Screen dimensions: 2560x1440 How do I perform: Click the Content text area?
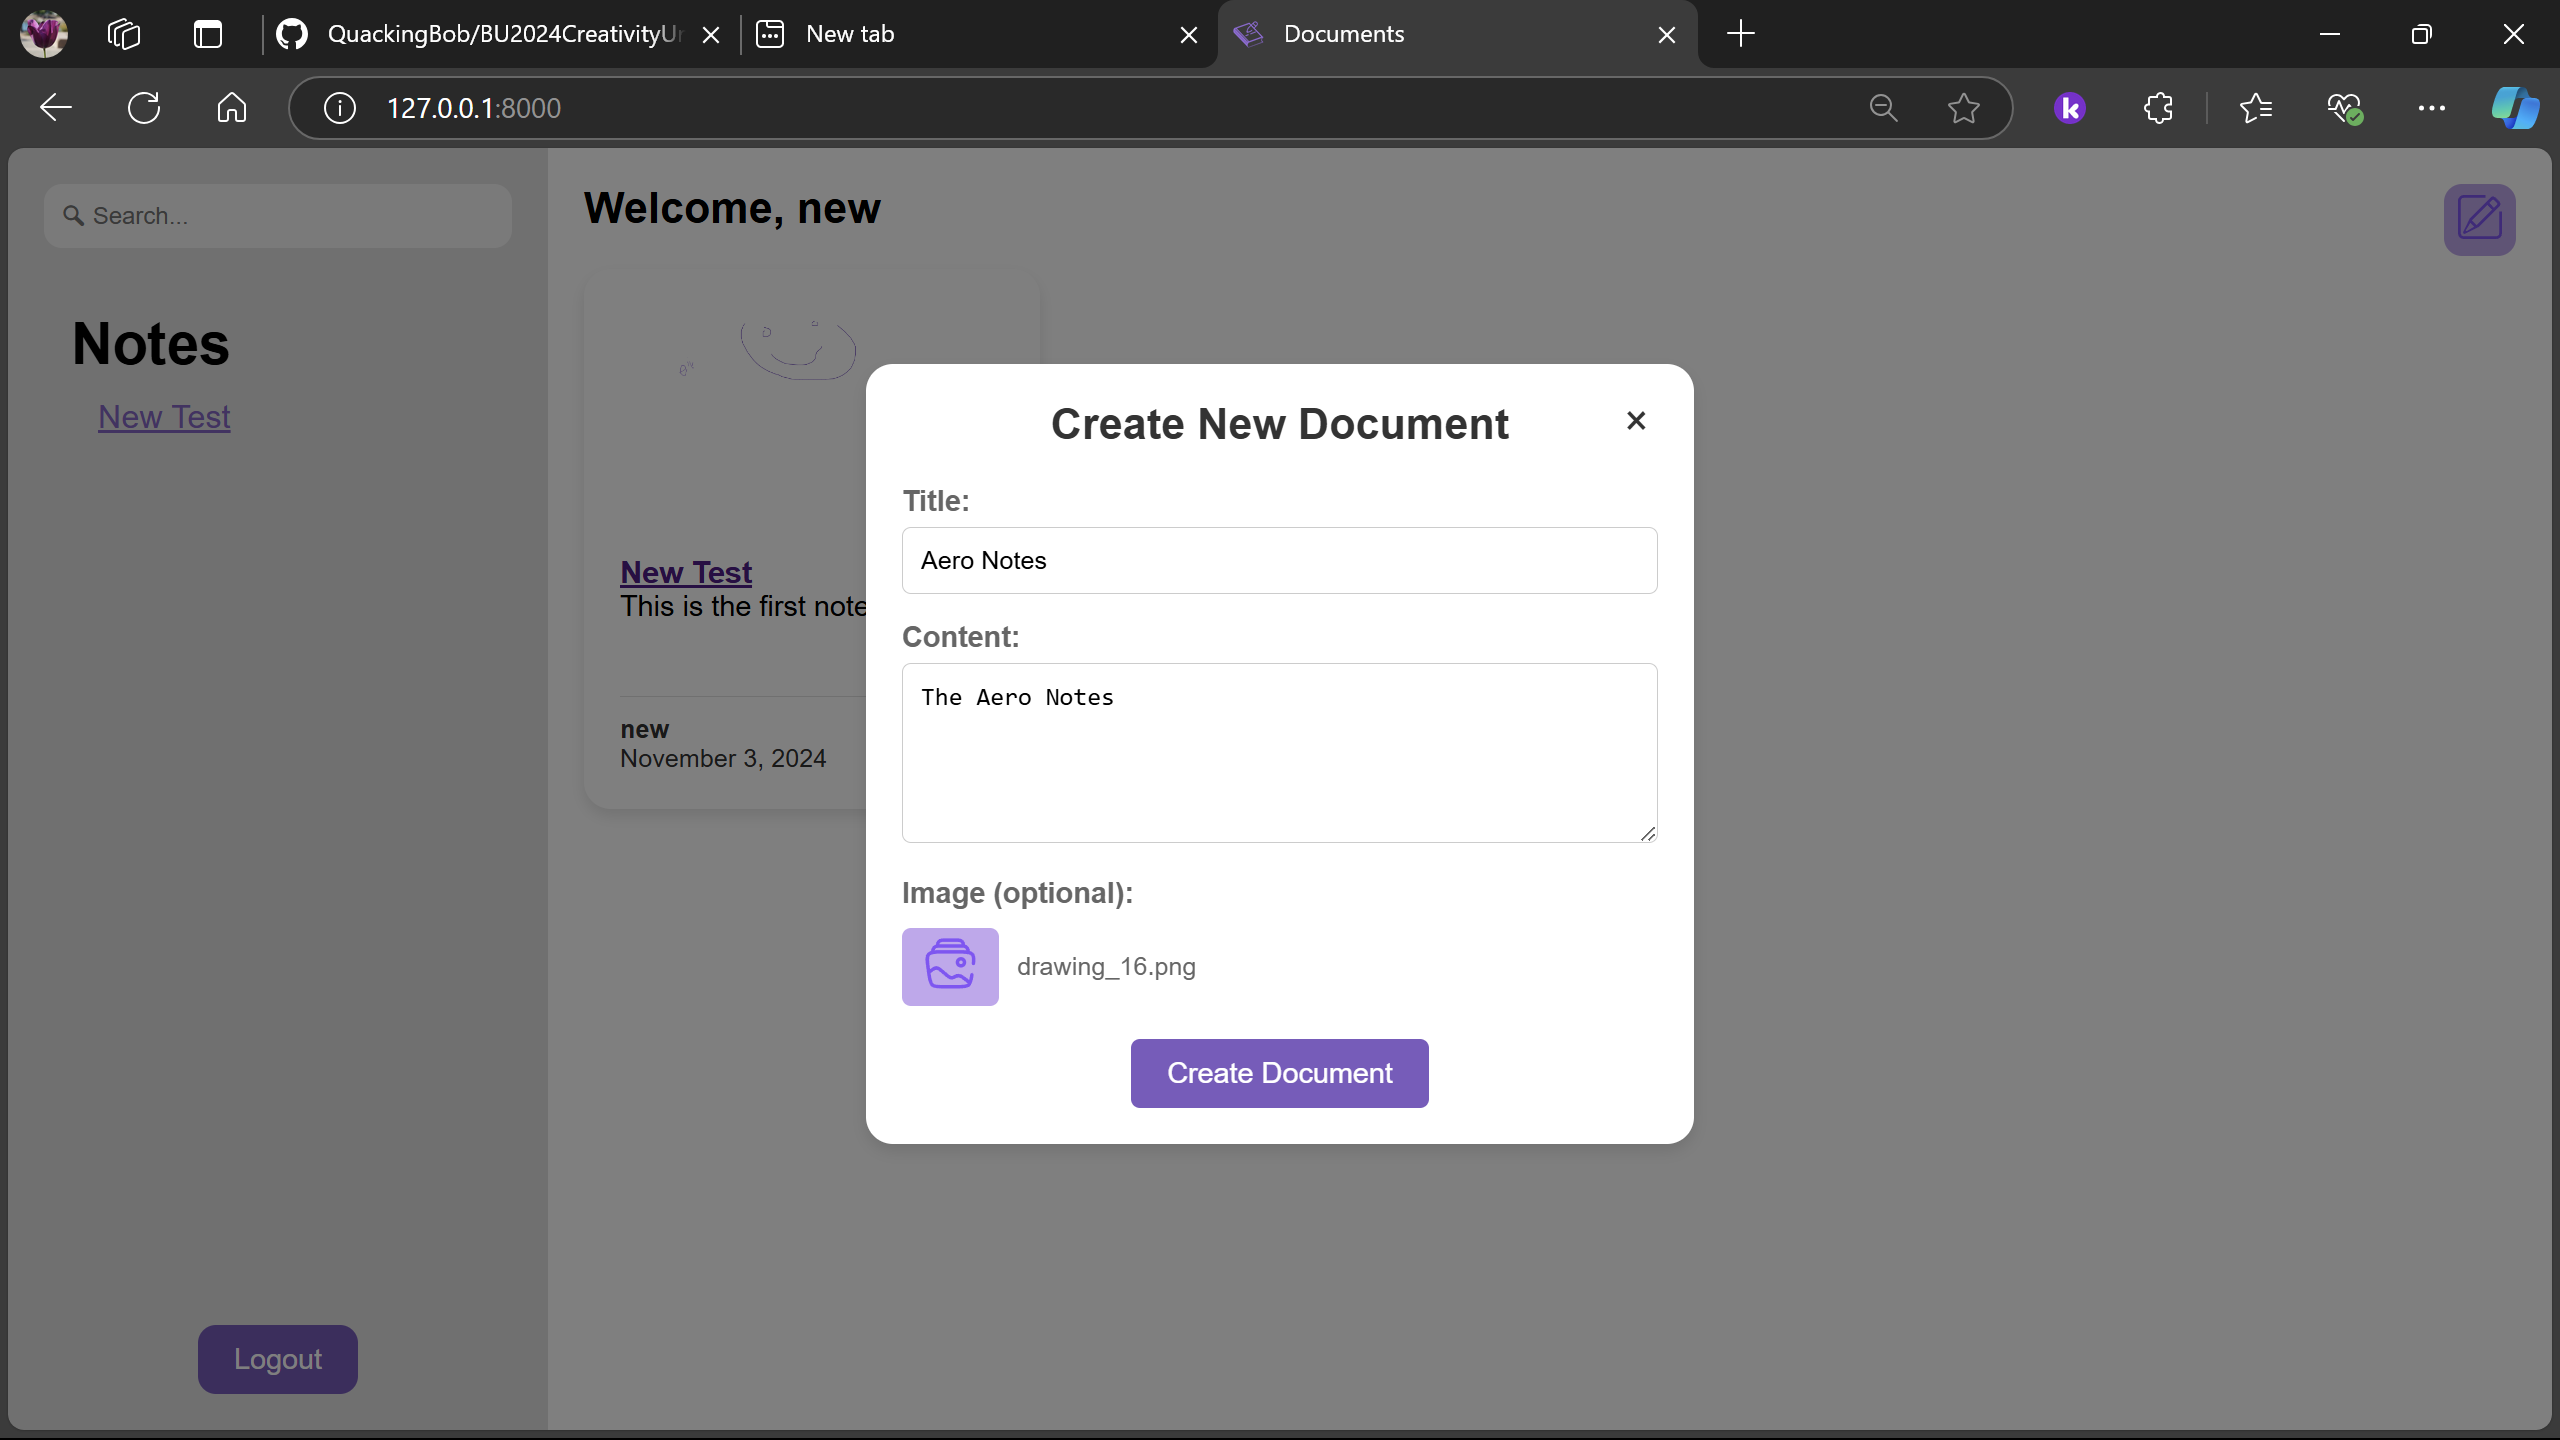click(1279, 752)
